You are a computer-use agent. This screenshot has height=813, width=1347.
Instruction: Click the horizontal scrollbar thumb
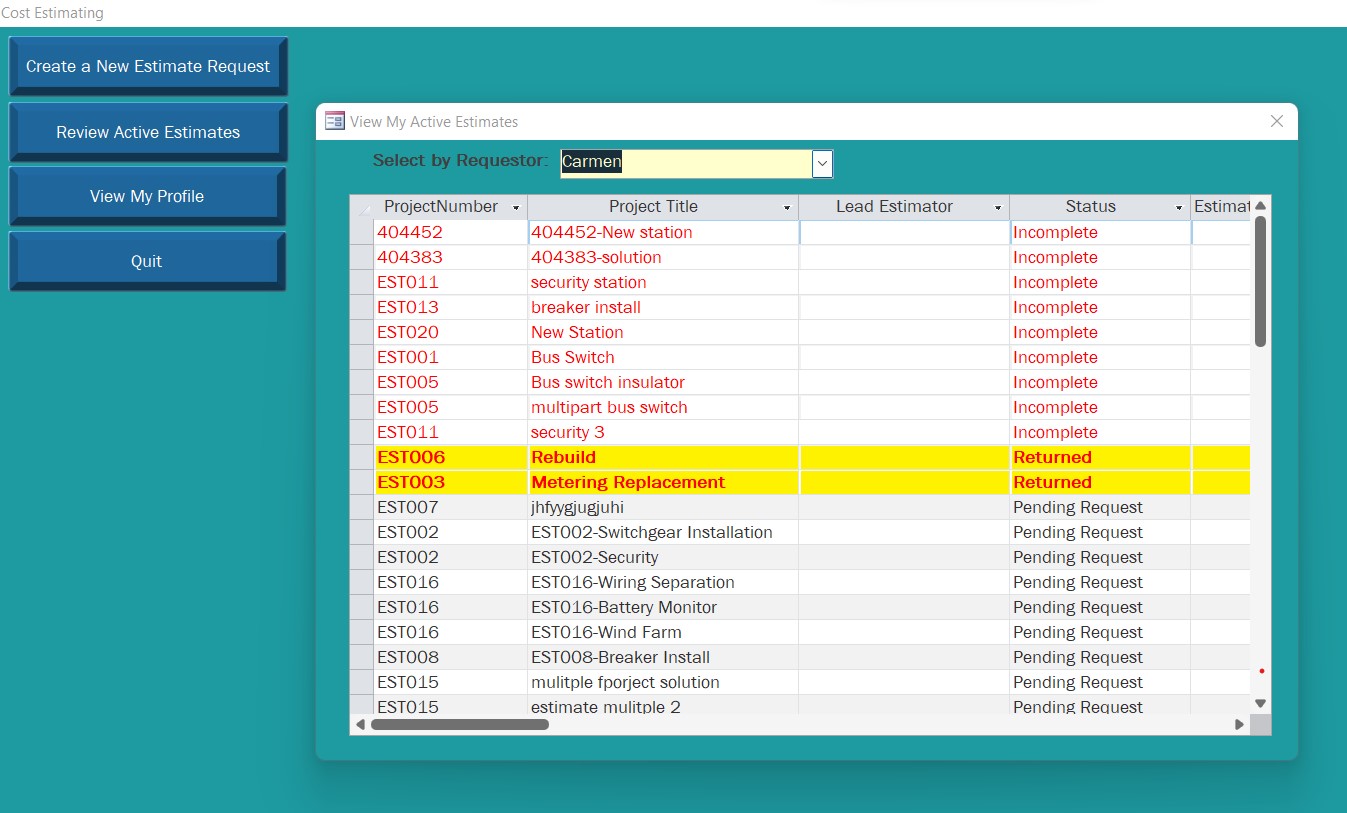(459, 724)
